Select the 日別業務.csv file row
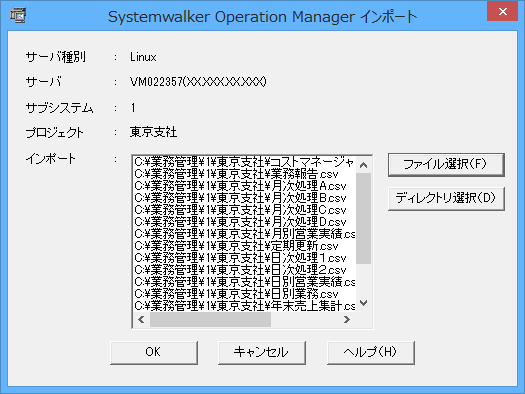The image size is (525, 394). [x=244, y=295]
